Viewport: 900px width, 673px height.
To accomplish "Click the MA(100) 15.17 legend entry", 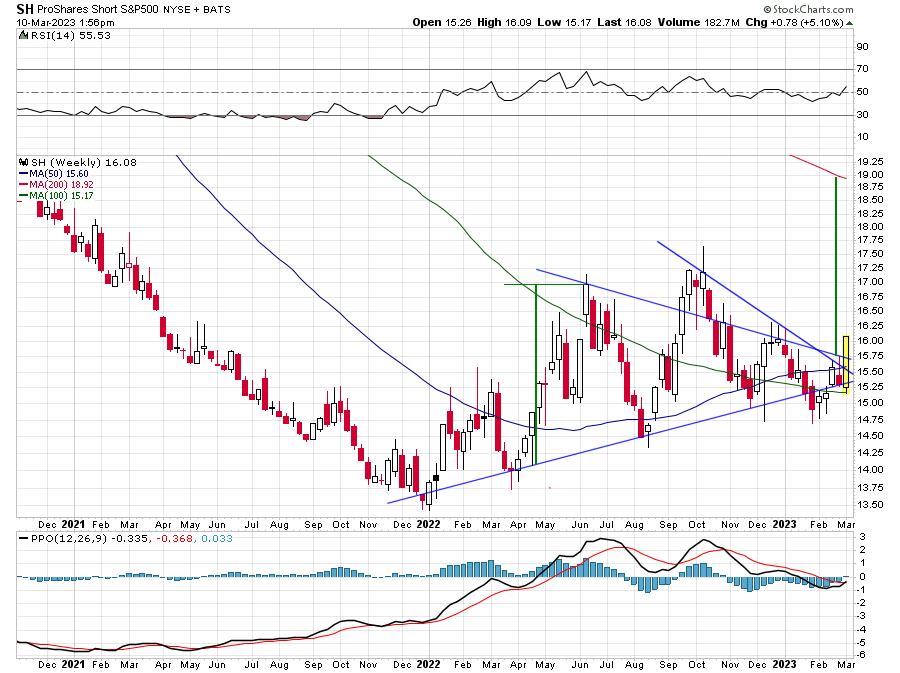I will click(x=56, y=195).
